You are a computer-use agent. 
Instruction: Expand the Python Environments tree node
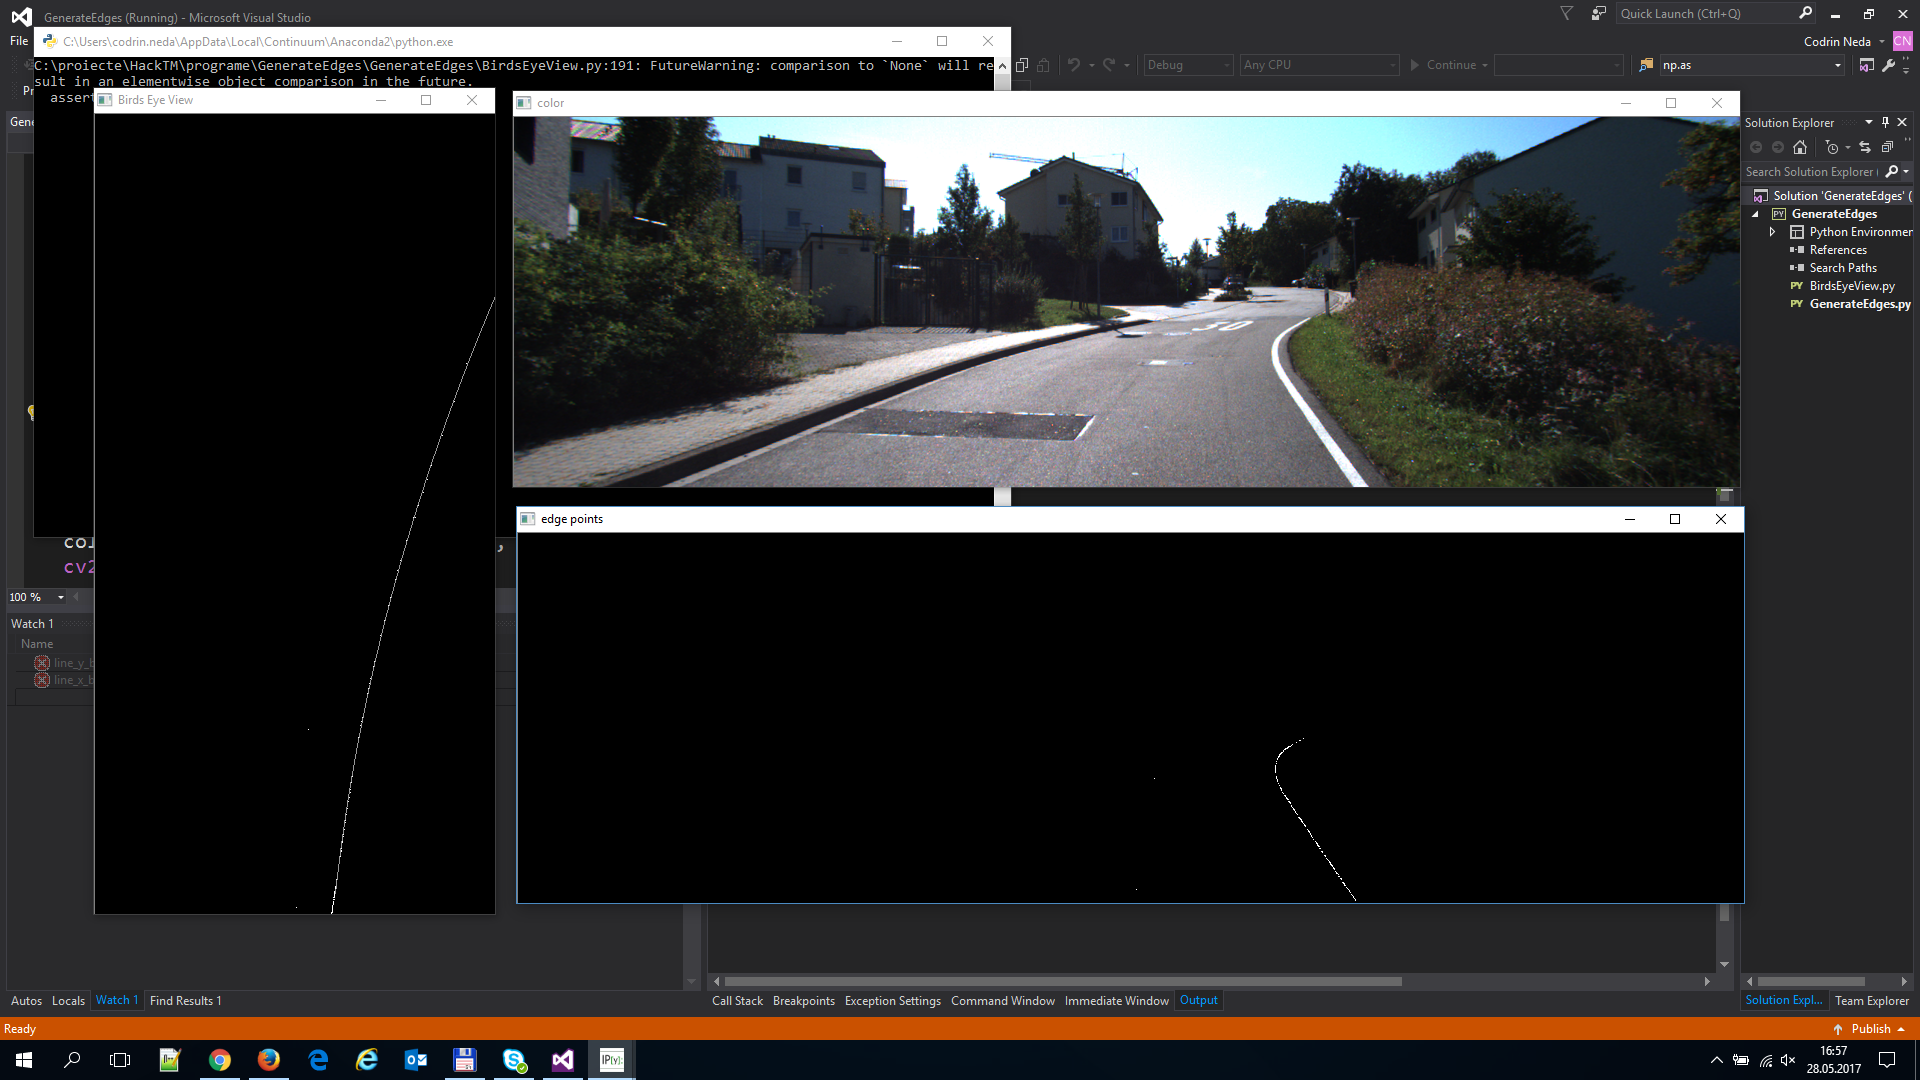(x=1773, y=232)
